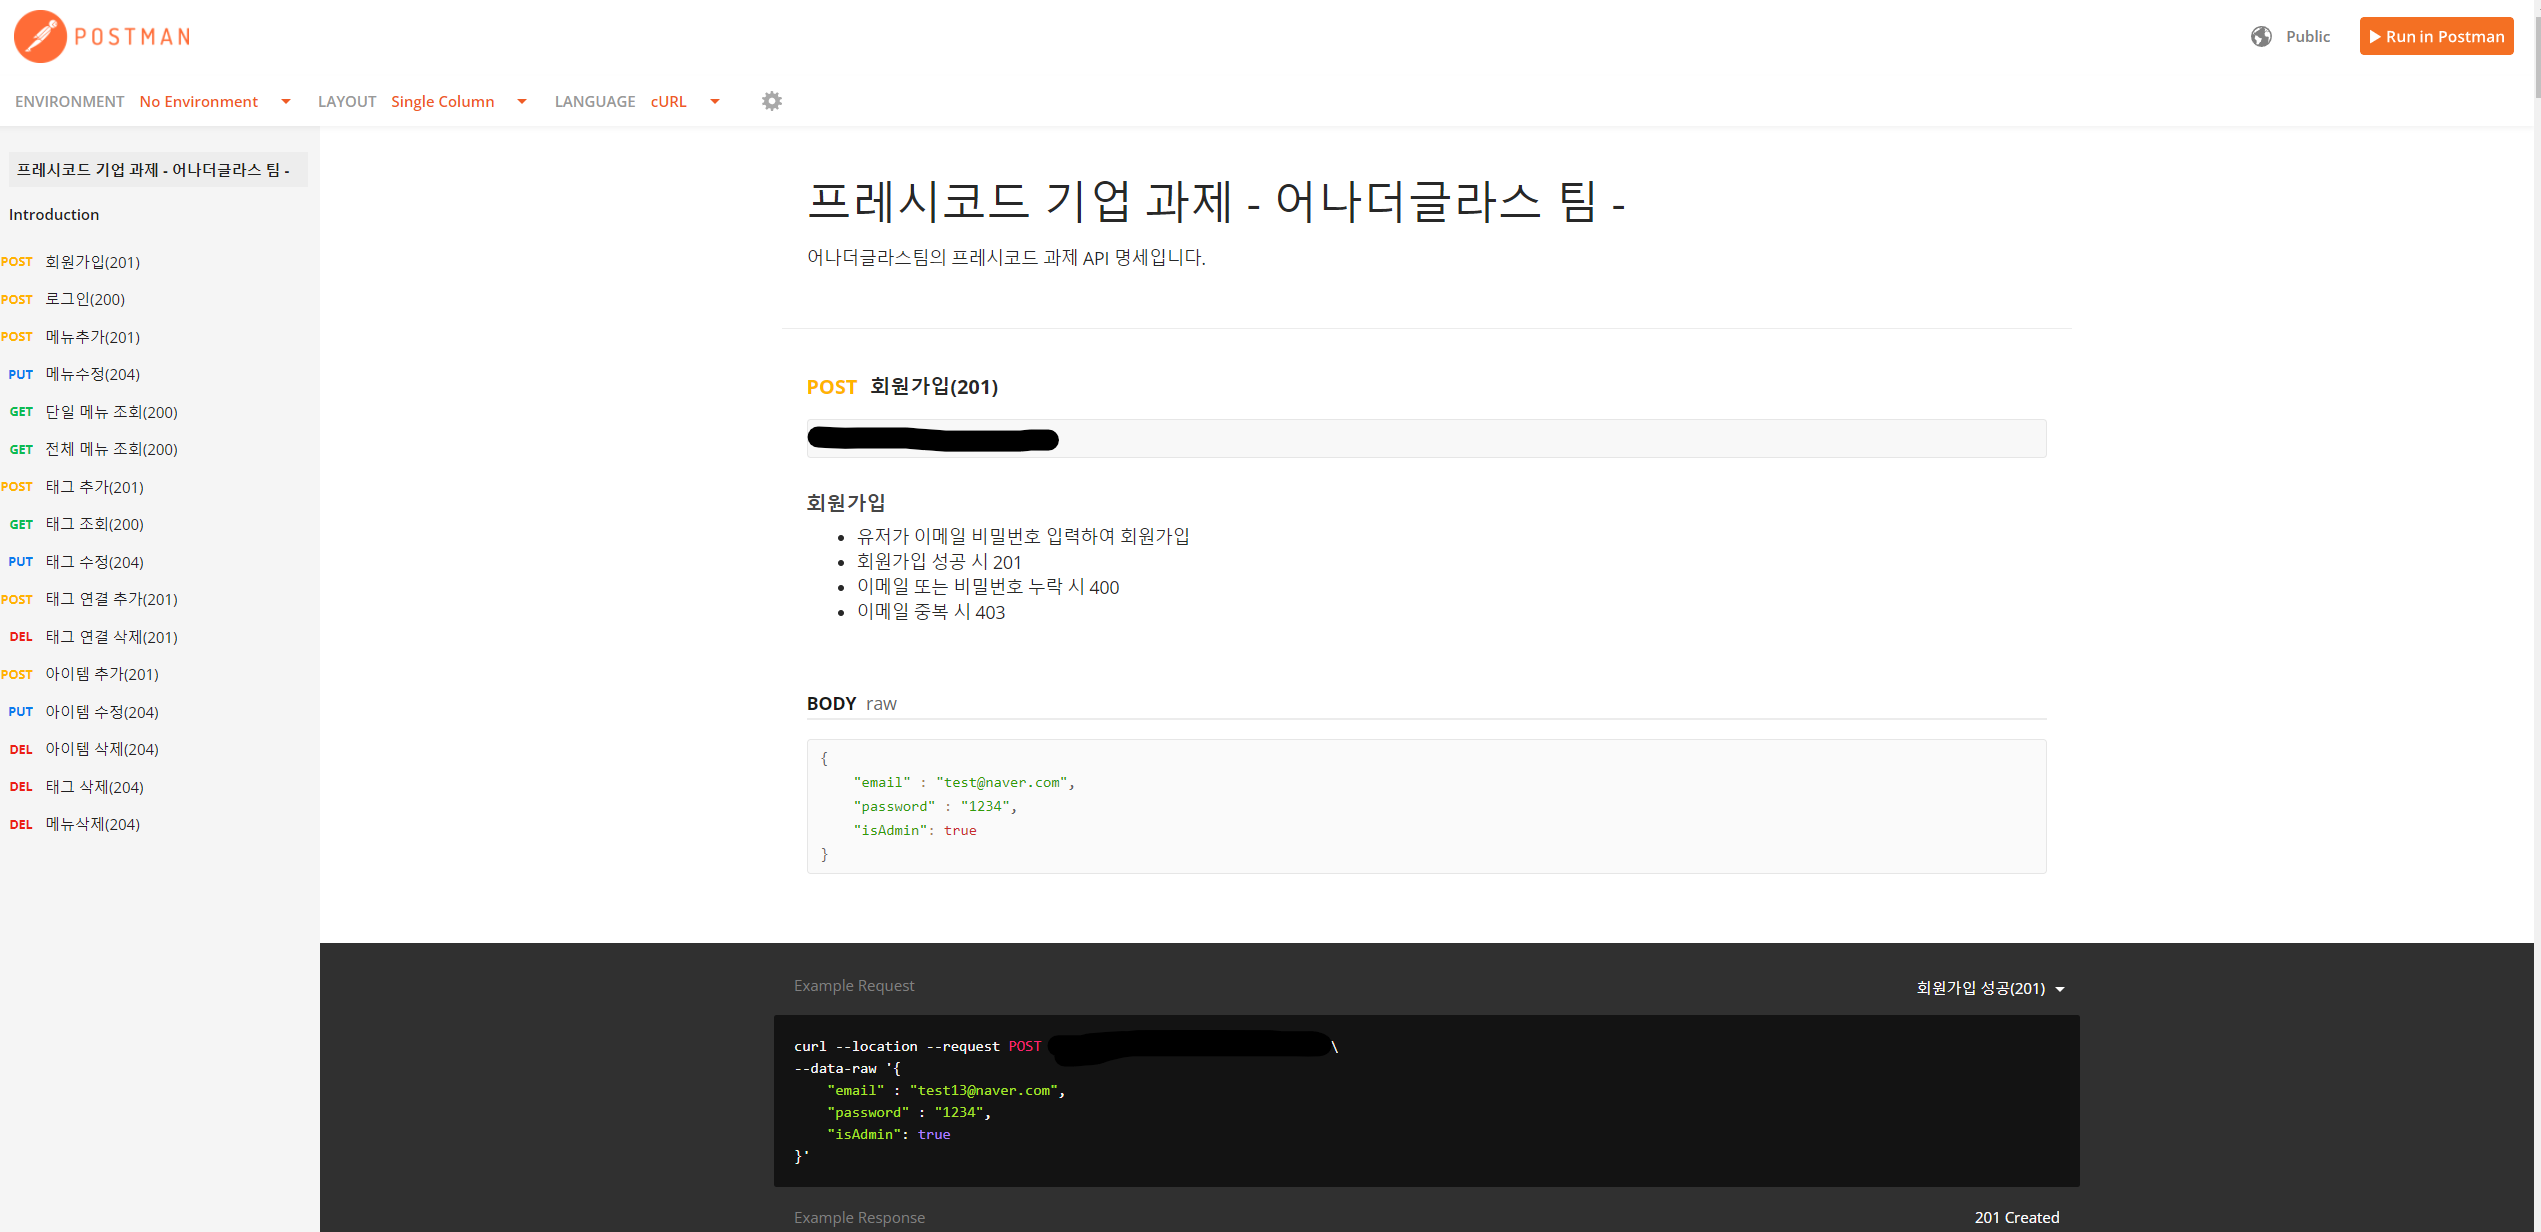Open POST 아이템 추가(201) entry
The width and height of the screenshot is (2541, 1232).
pos(102,674)
